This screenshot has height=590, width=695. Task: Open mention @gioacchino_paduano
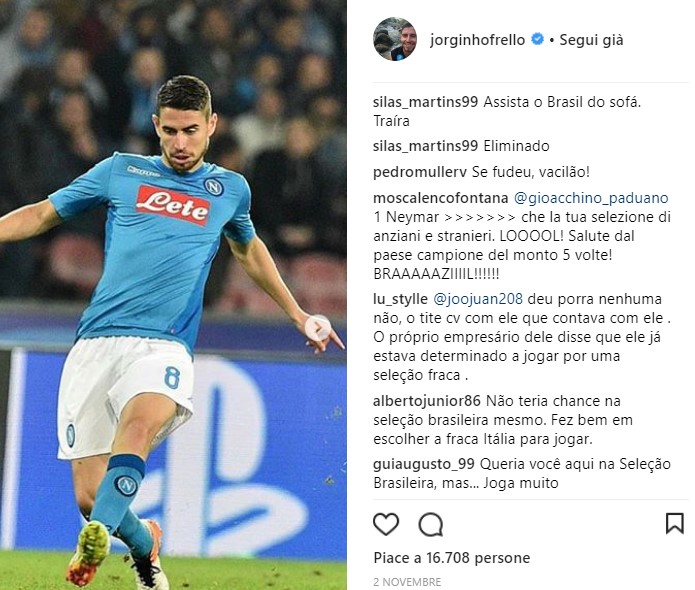point(591,198)
